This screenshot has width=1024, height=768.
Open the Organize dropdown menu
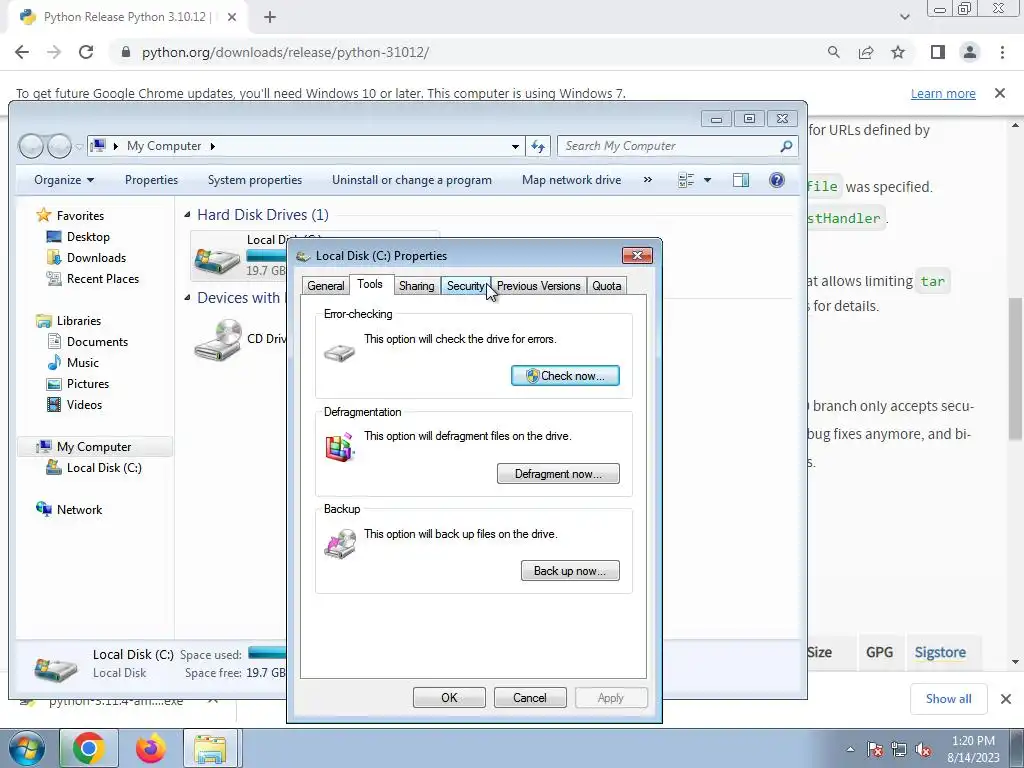(x=64, y=180)
